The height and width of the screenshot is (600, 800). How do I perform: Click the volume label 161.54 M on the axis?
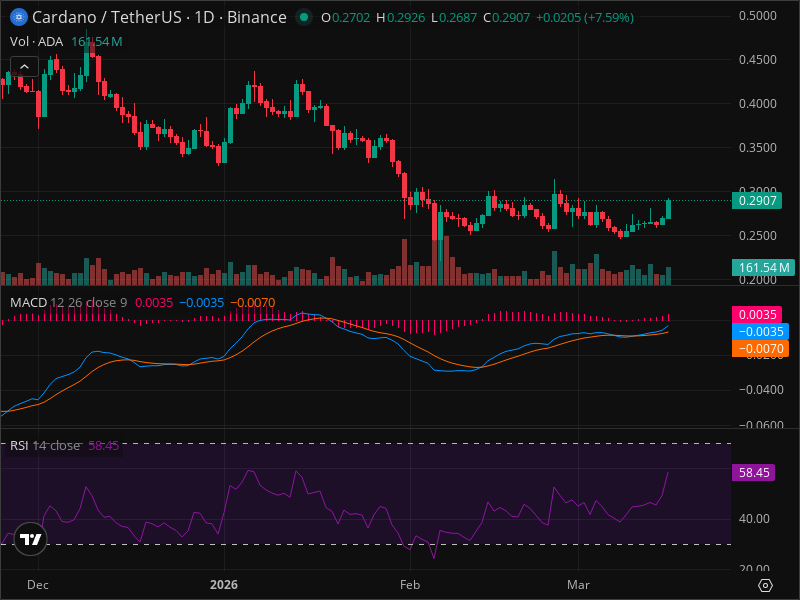click(763, 267)
